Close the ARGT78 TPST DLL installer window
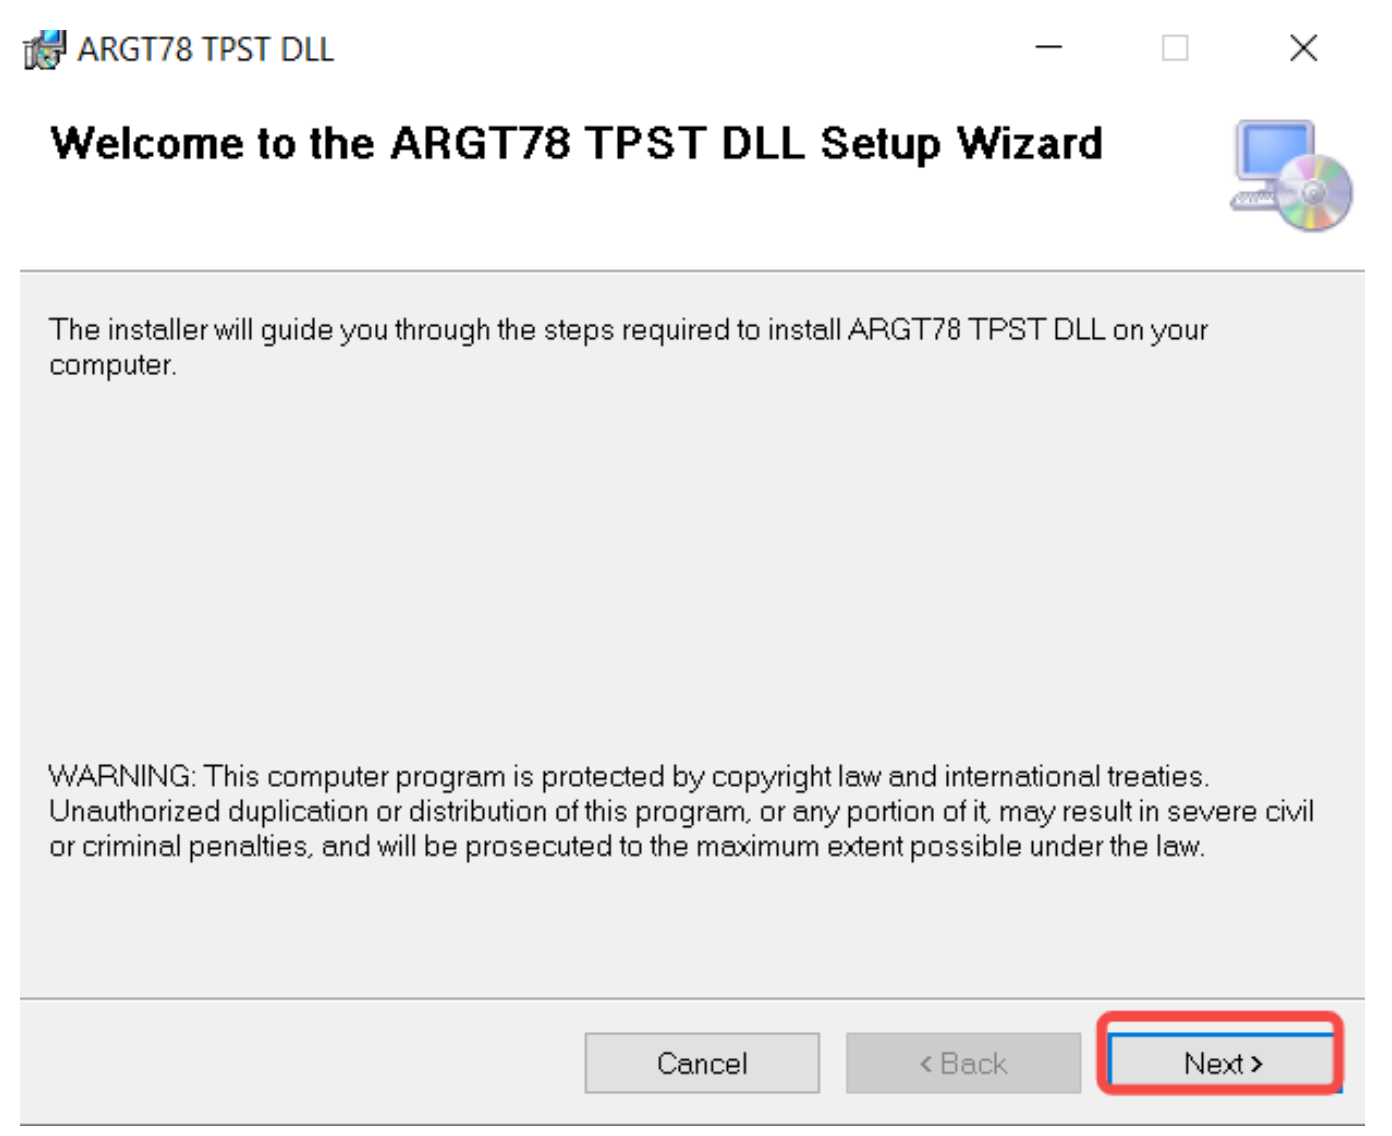 [1303, 48]
